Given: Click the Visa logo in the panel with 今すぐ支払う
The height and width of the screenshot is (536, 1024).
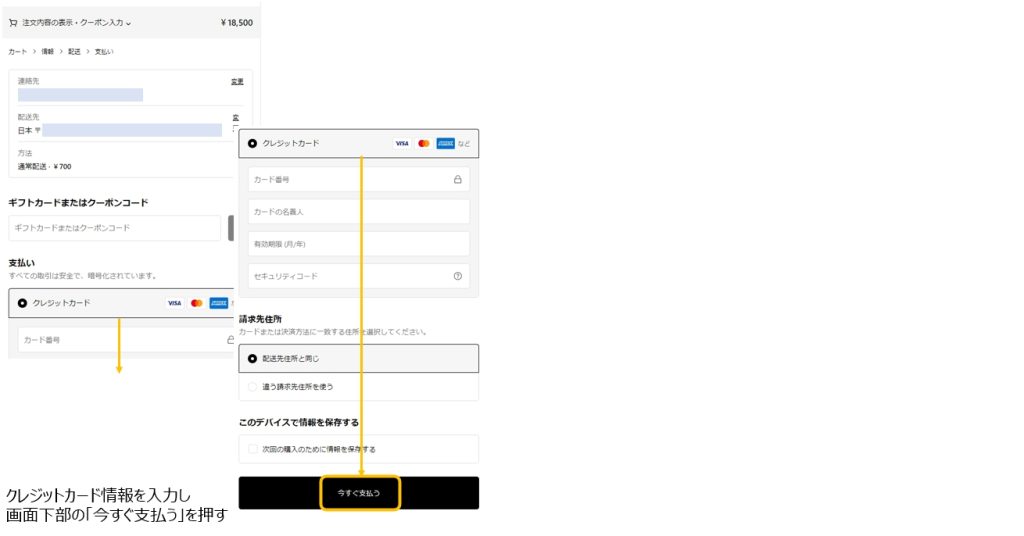Looking at the screenshot, I should (x=402, y=144).
